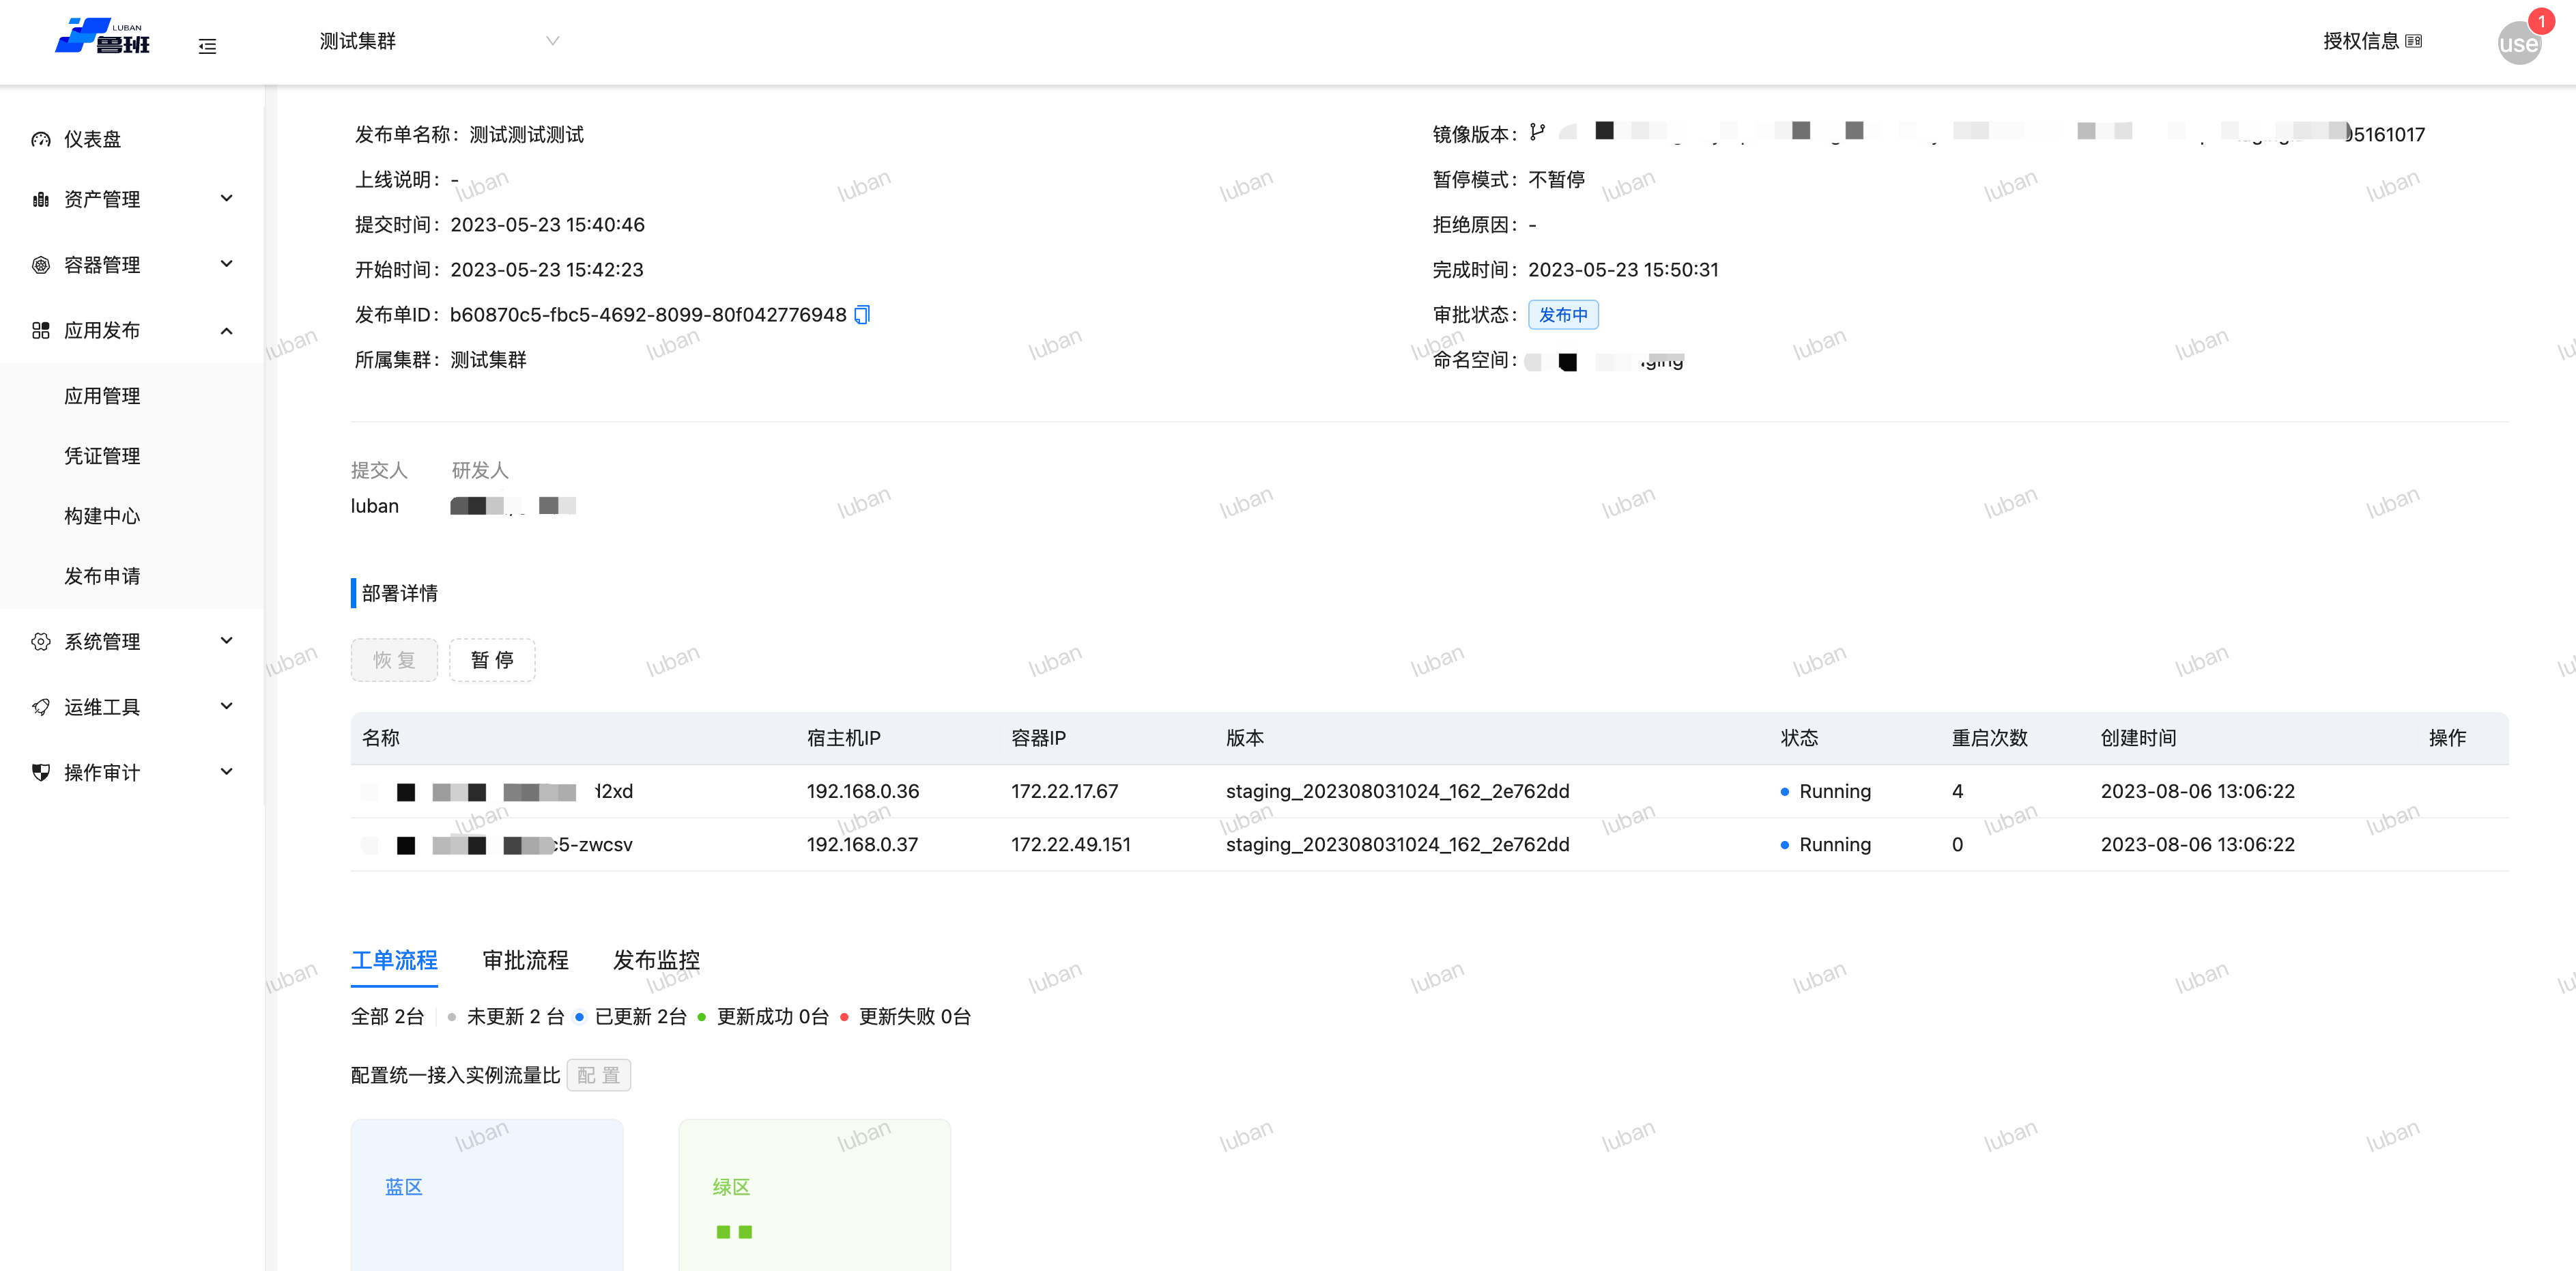The width and height of the screenshot is (2576, 1271).
Task: Click the dashboard gauge icon
Action: pos(40,140)
